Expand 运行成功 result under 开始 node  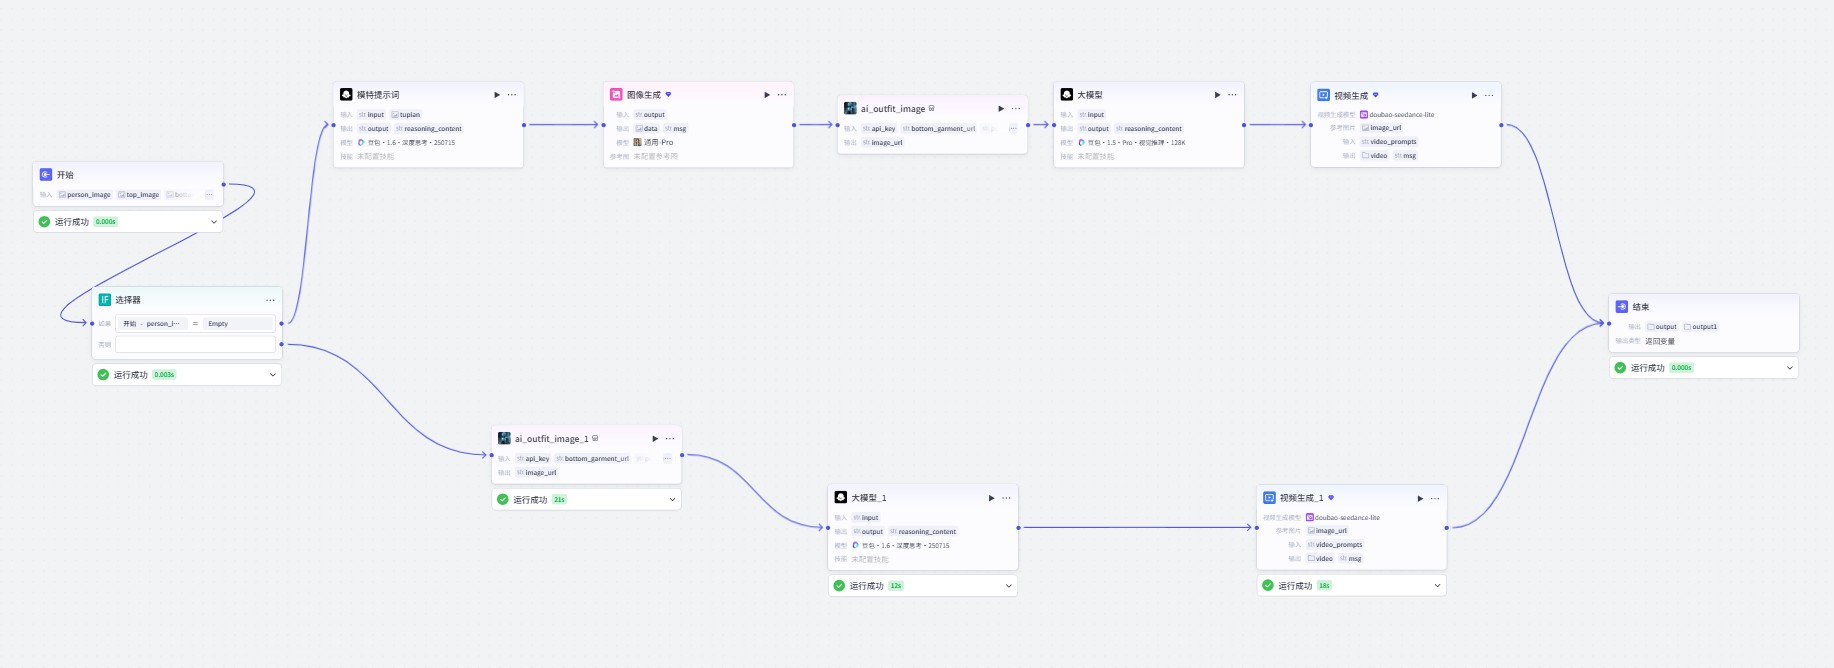coord(214,222)
